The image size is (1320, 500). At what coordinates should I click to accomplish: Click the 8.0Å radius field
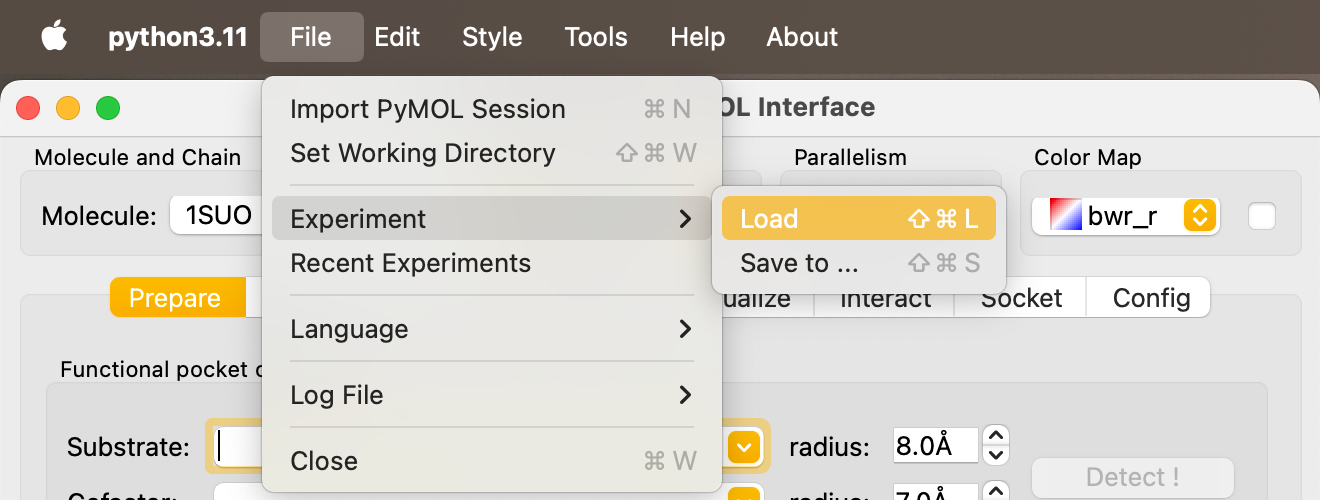click(935, 446)
